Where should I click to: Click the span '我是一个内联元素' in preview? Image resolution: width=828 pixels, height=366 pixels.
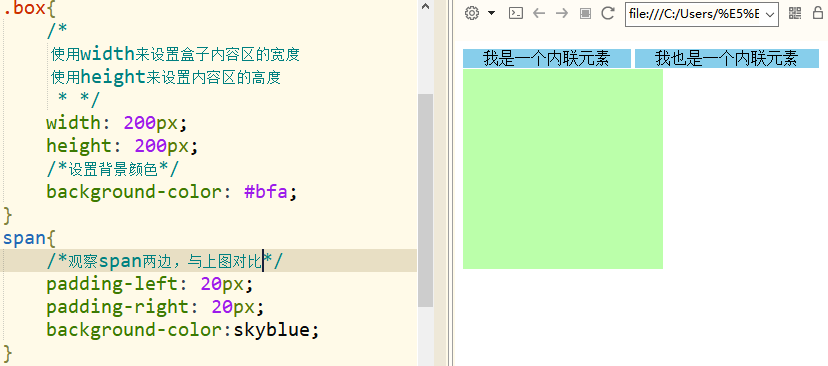(547, 59)
